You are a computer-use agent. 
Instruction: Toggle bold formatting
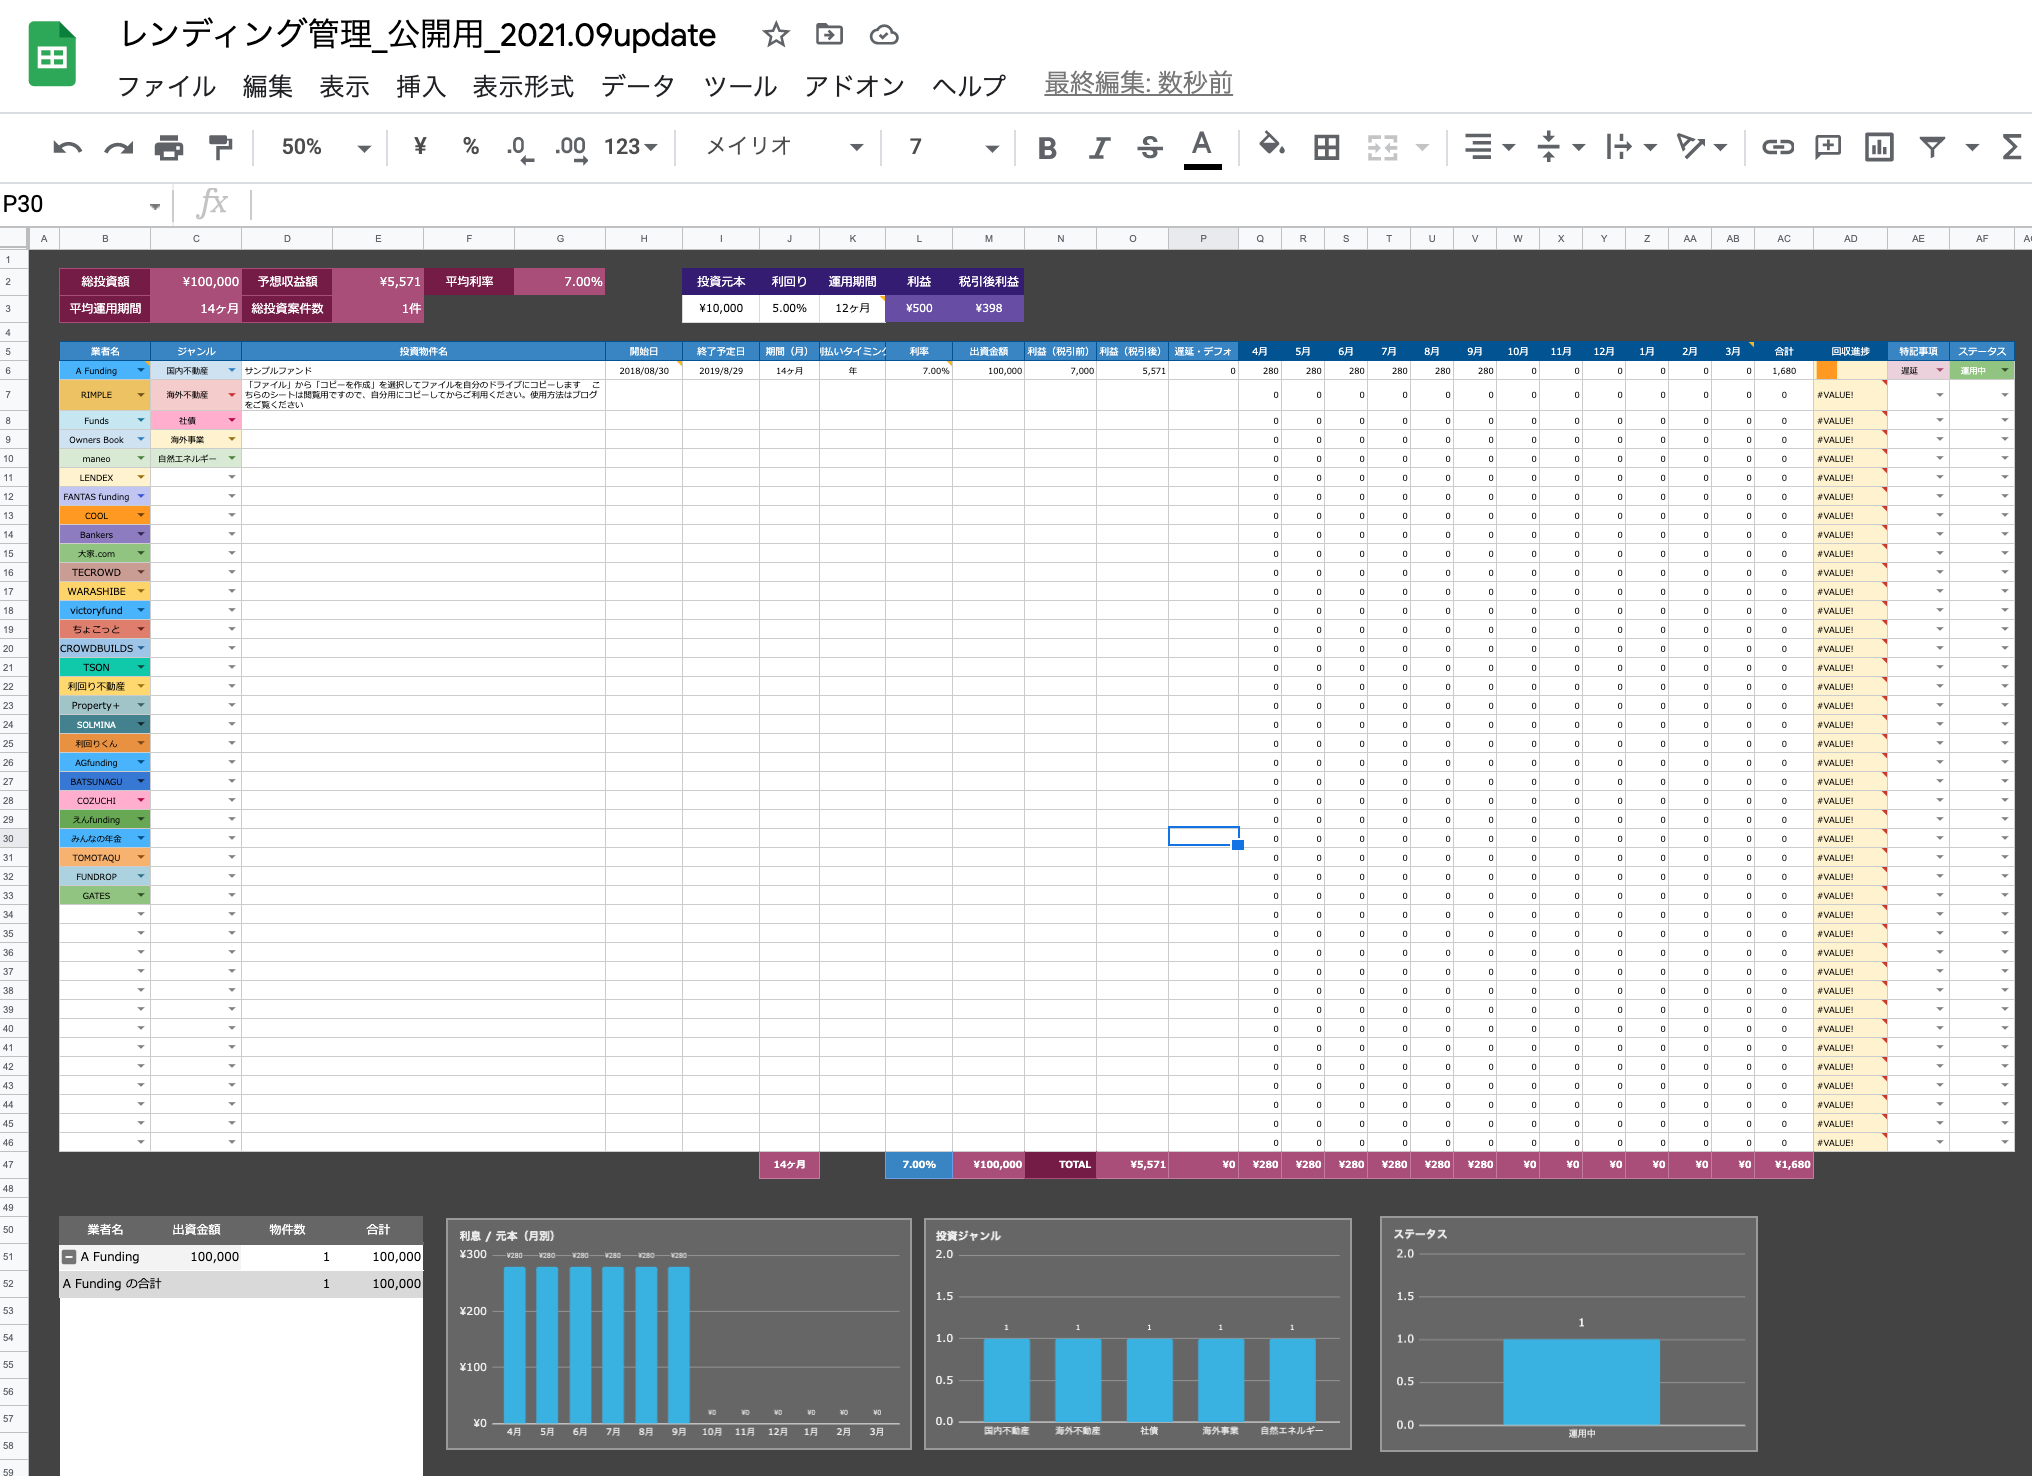coord(1047,148)
